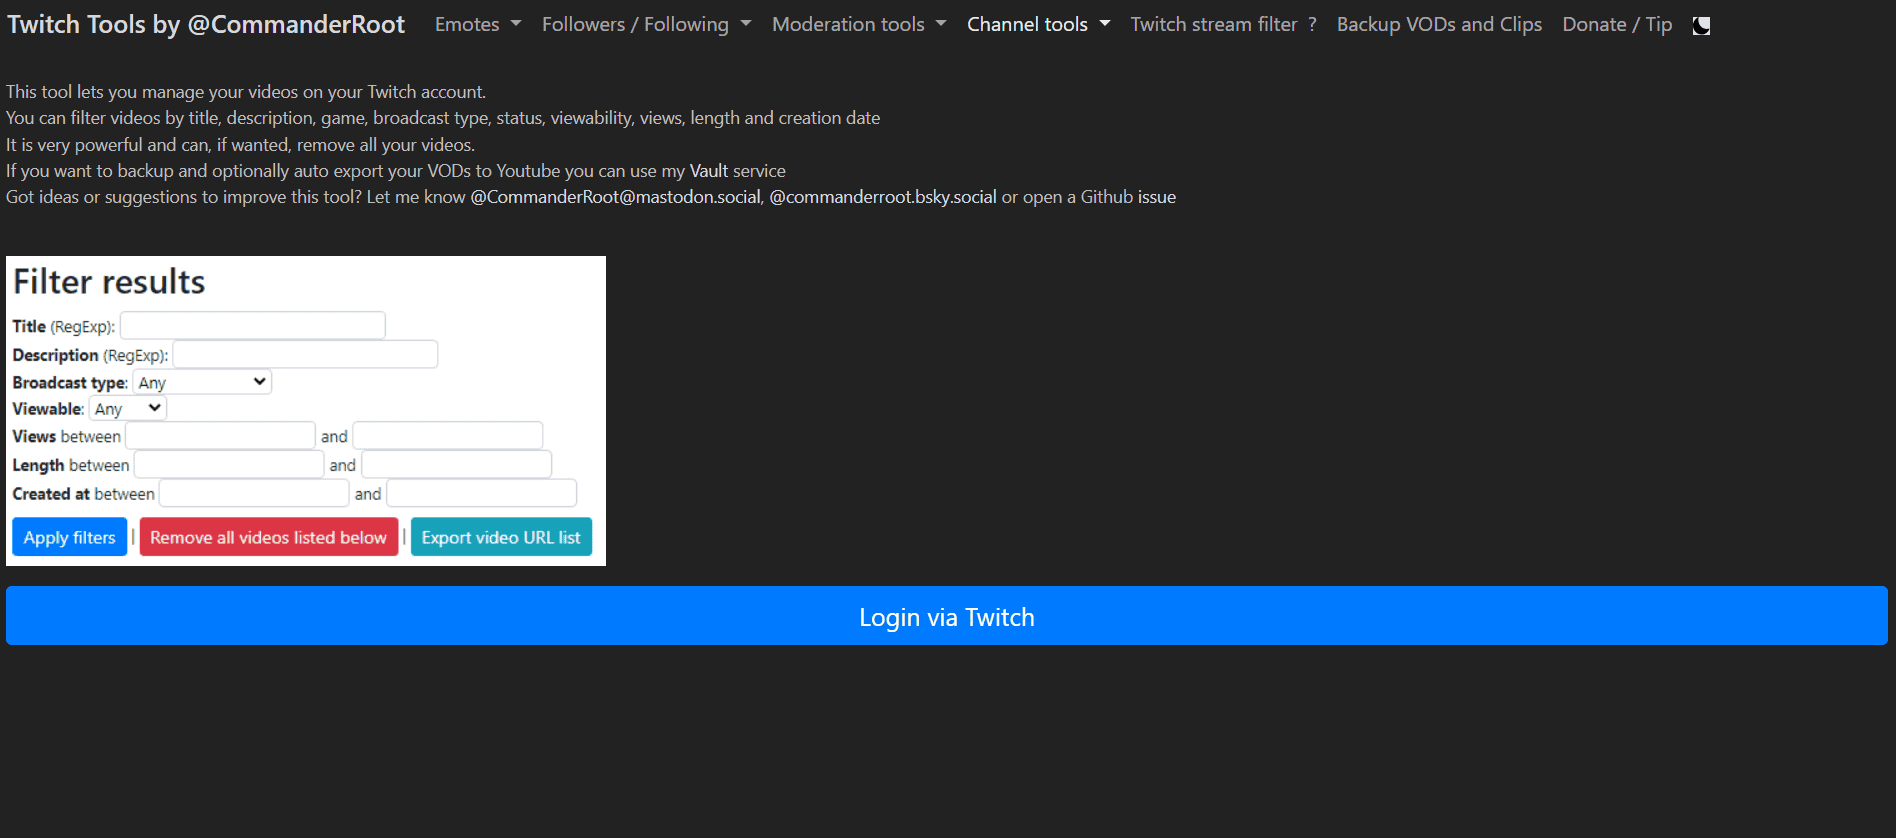The image size is (1896, 838).
Task: Click the dark mode toggle icon
Action: click(x=1701, y=26)
